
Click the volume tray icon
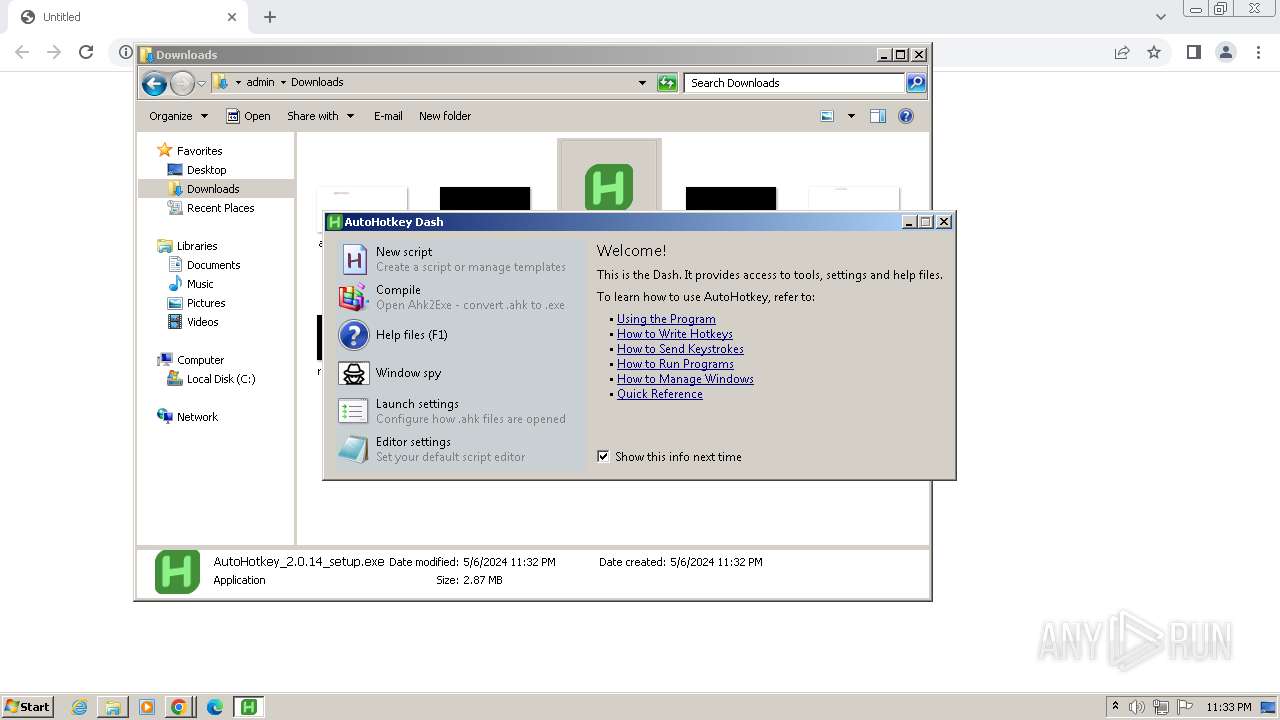[1137, 707]
